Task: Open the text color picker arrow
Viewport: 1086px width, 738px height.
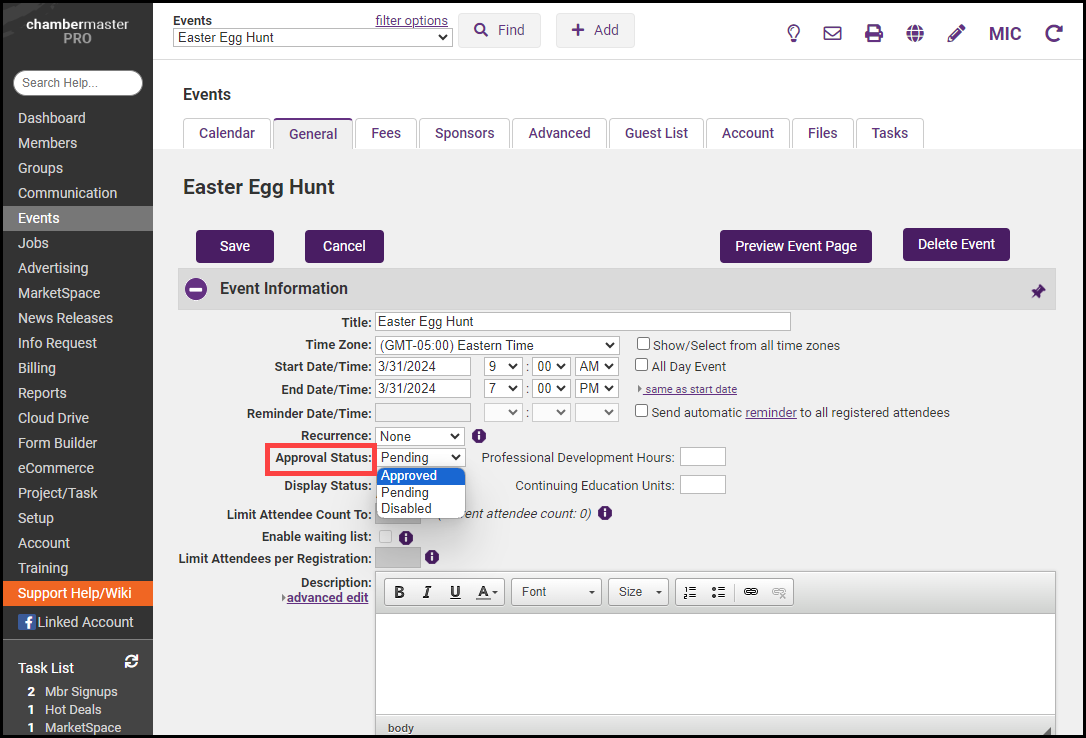Action: pyautogui.click(x=495, y=593)
